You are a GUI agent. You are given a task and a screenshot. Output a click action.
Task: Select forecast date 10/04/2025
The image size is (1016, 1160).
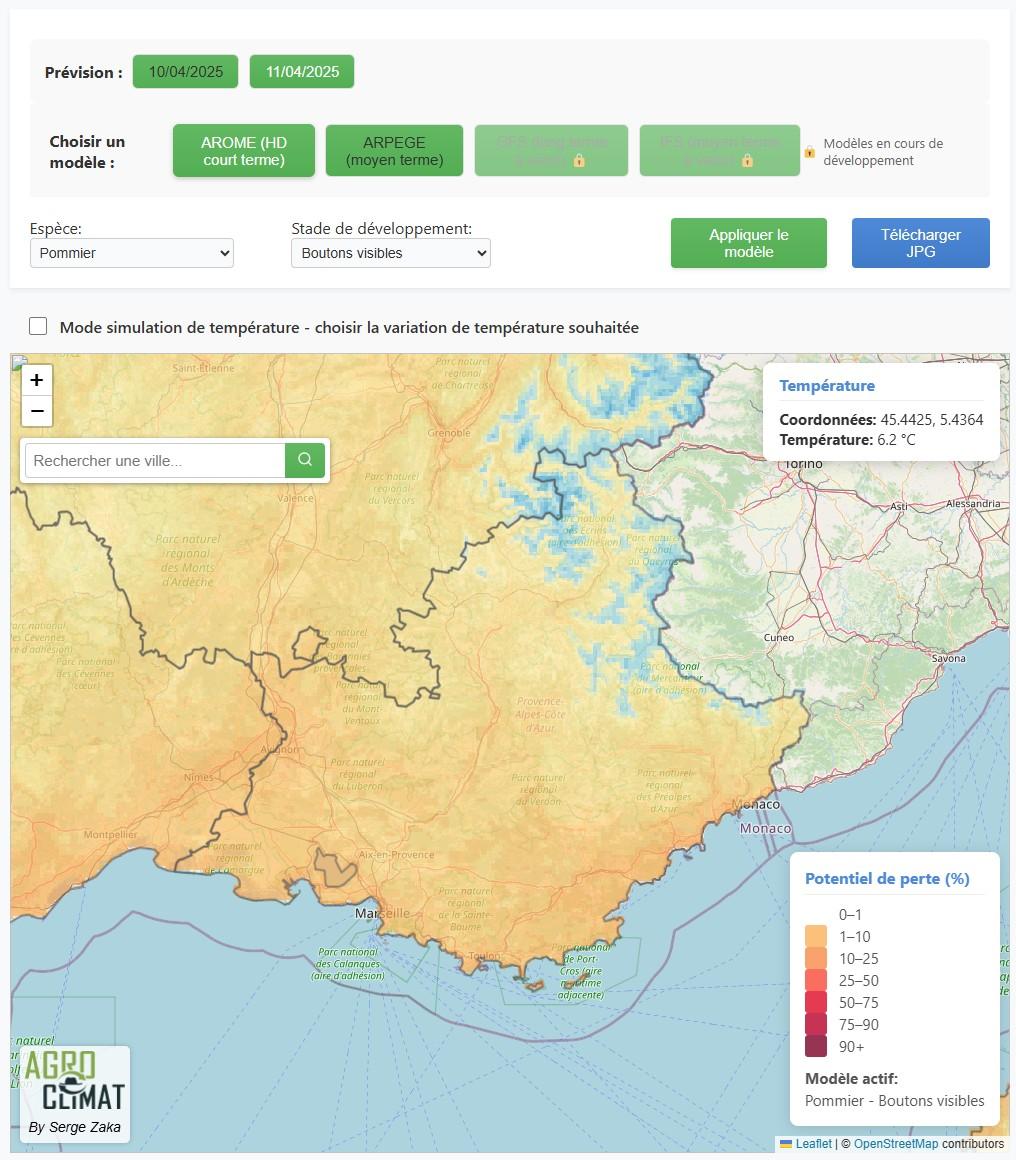[185, 72]
